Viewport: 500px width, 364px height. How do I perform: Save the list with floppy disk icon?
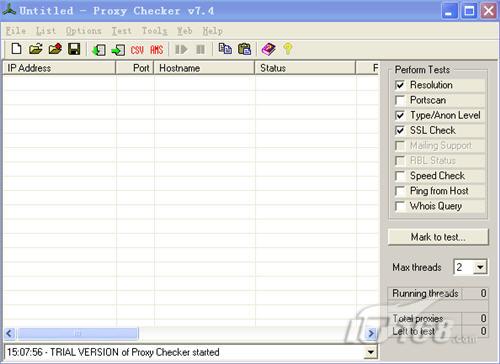74,49
